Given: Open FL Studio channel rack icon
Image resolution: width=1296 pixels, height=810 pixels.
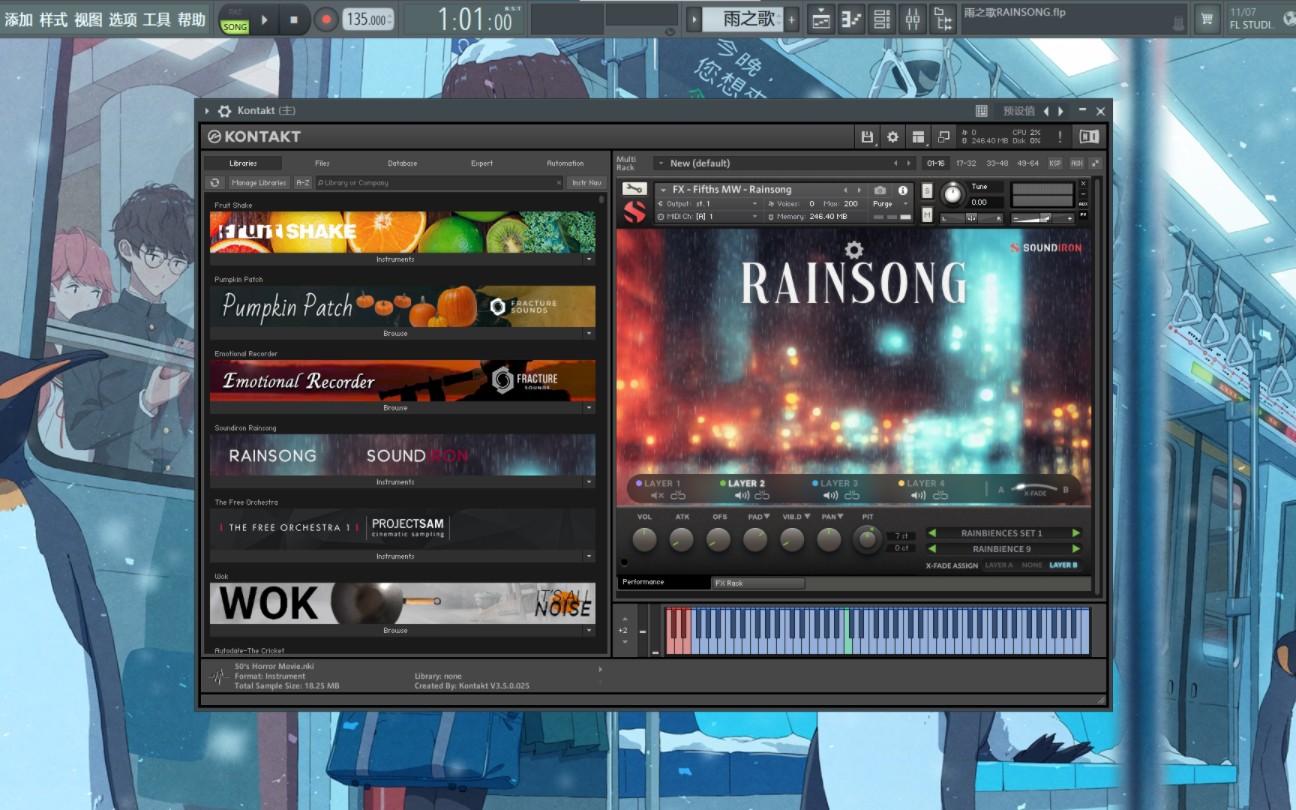Looking at the screenshot, I should click(x=881, y=18).
